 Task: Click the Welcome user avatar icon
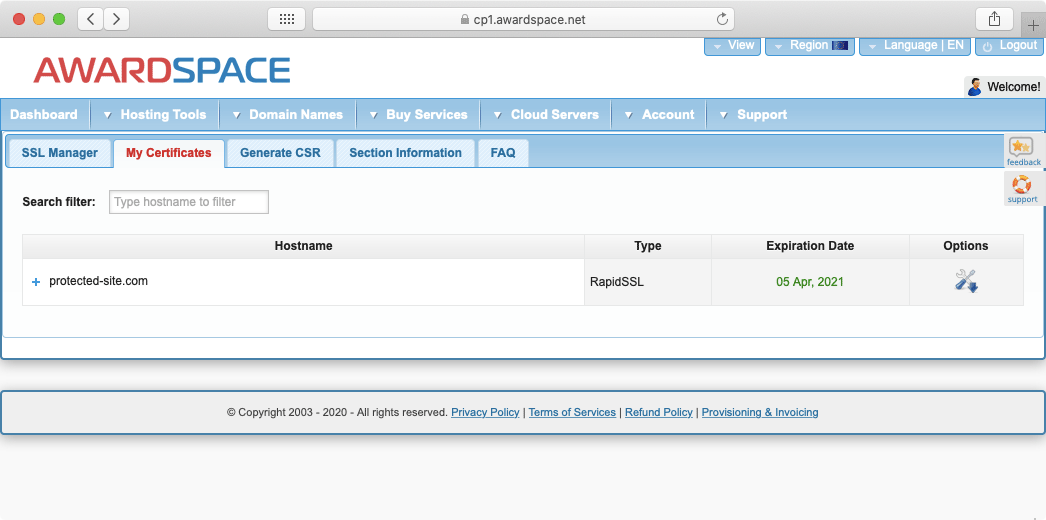[x=974, y=87]
